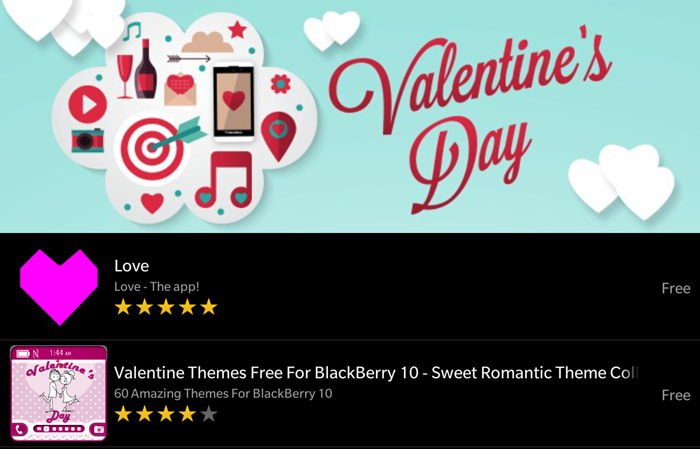
Task: Click Free price for Valentine Themes
Action: click(676, 395)
